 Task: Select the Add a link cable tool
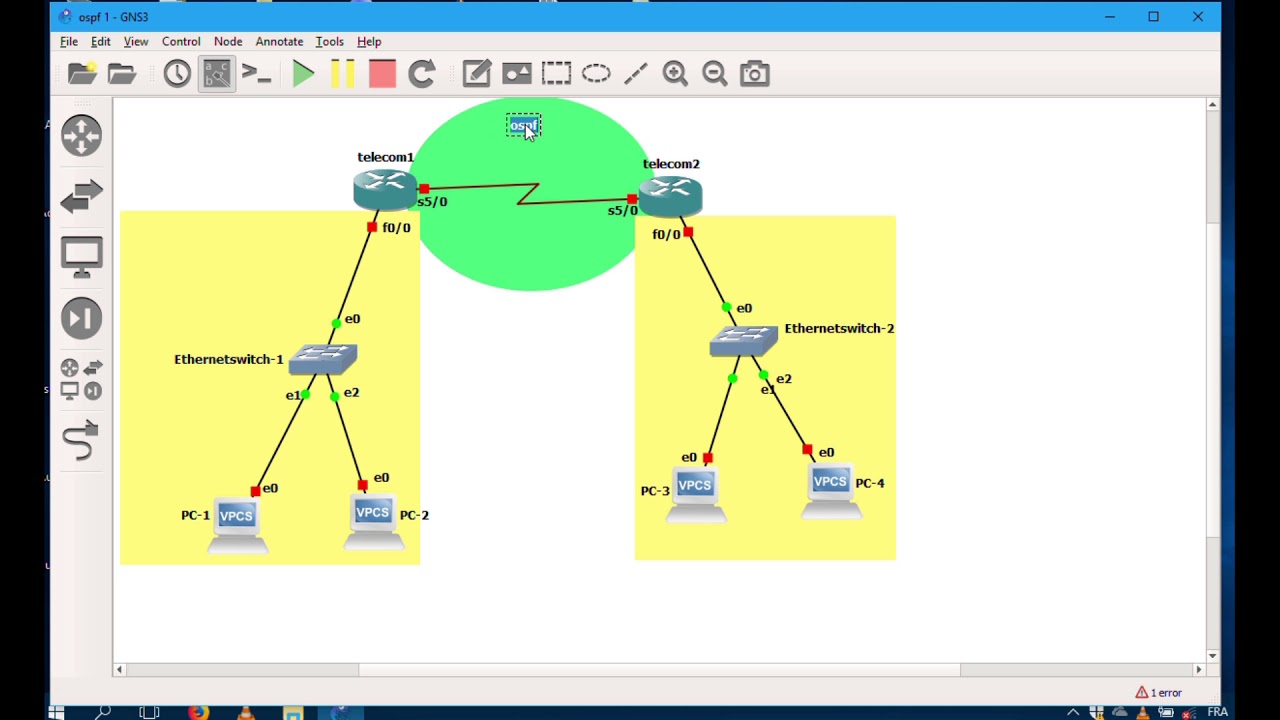(x=81, y=440)
